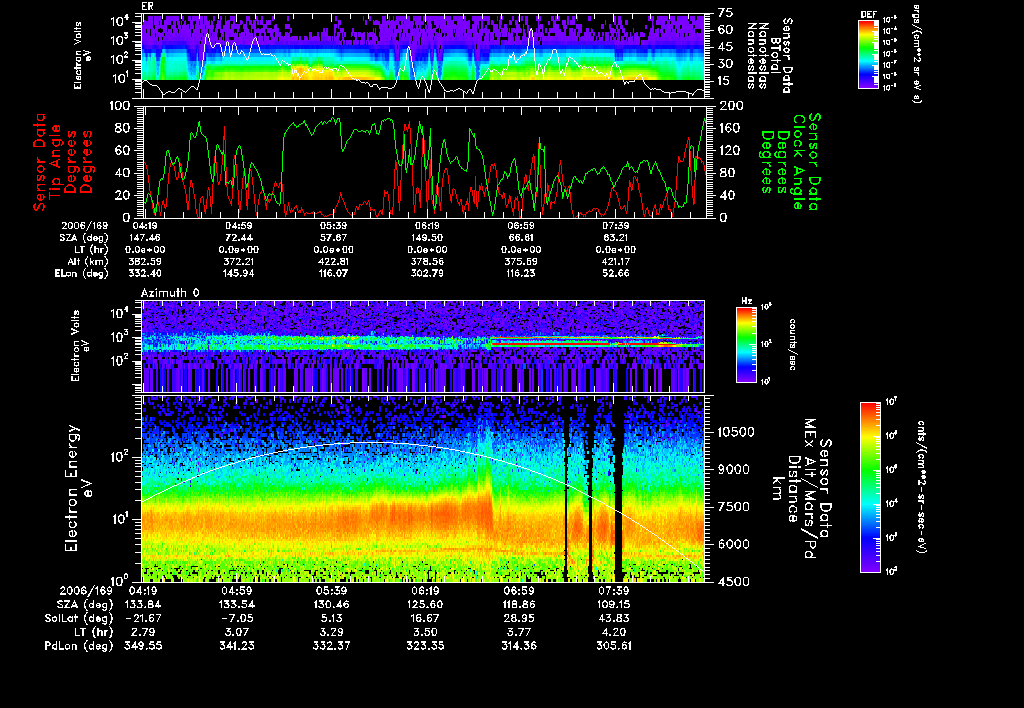Click the ER electron spectrogram panel
1024x708 pixels.
[x=423, y=56]
